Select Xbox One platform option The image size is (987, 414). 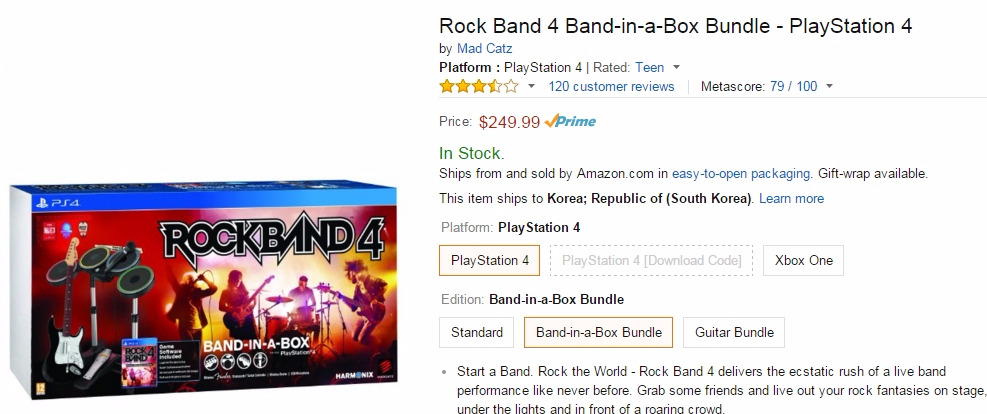pos(804,261)
